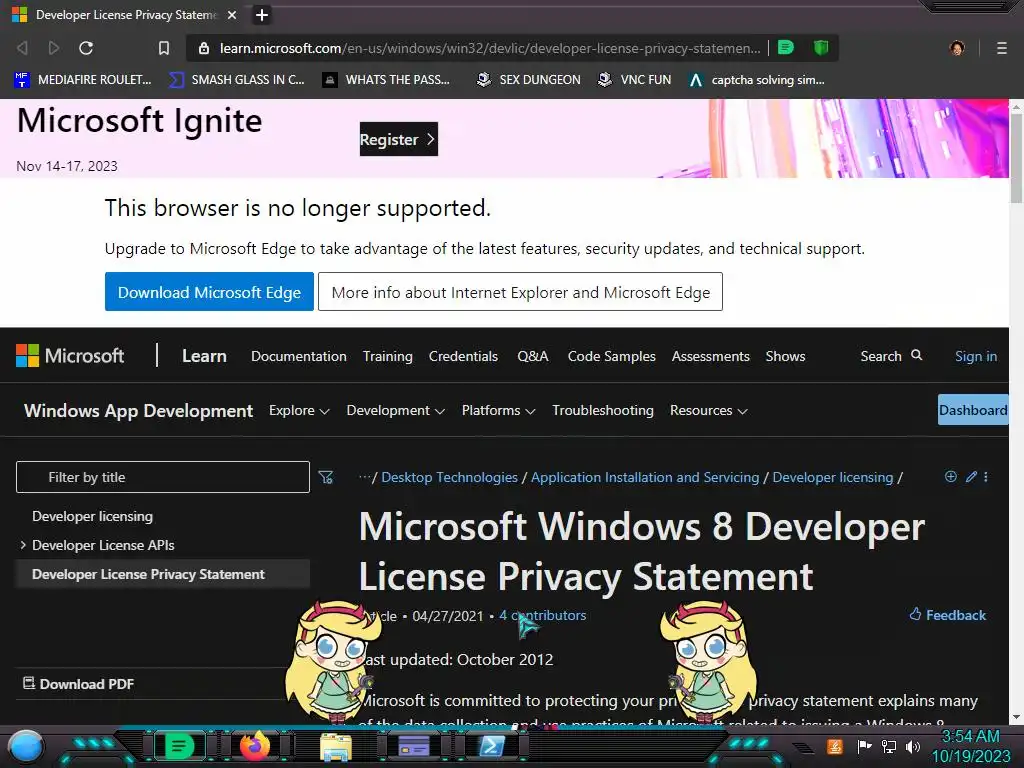Open the captcha solving sim... bookmark

[758, 80]
